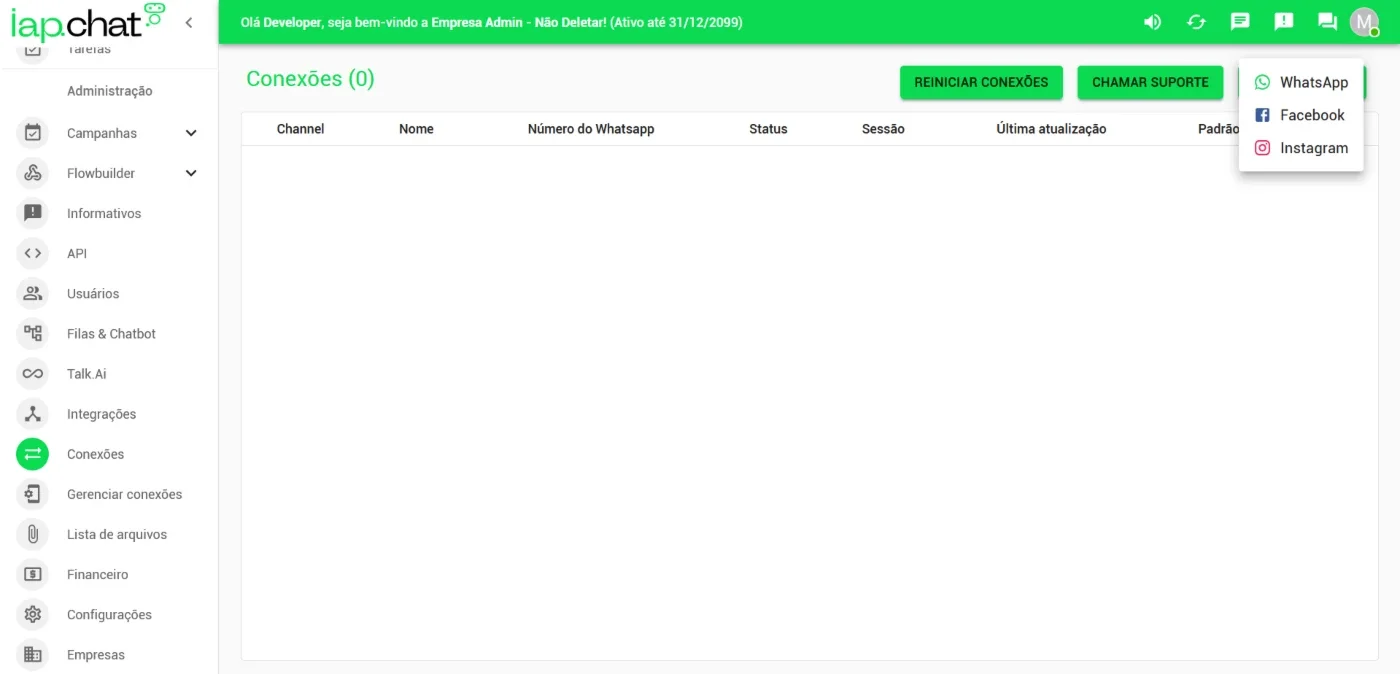Click the Número do Whatsapp column header
The image size is (1400, 674).
591,129
